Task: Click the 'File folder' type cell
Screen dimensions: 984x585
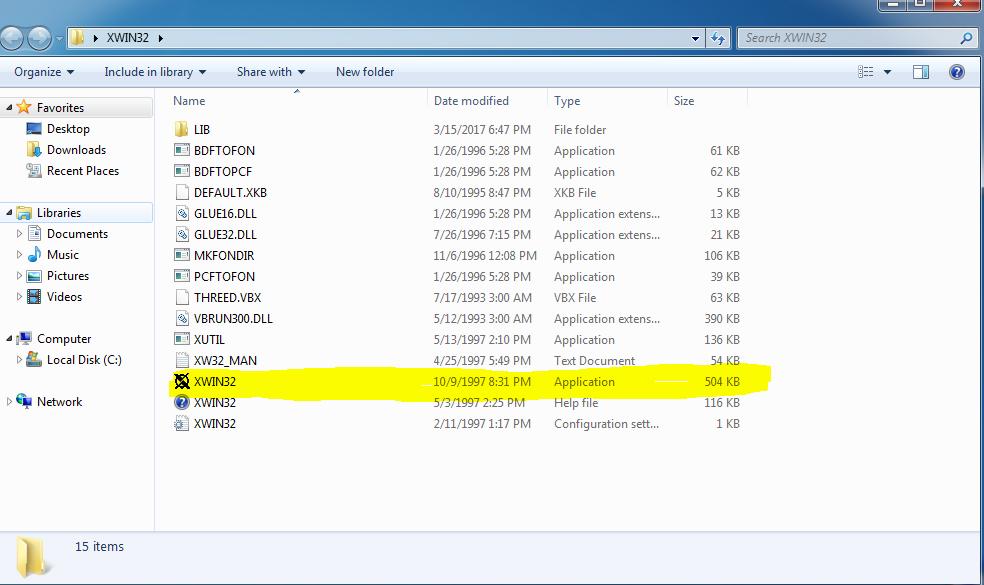Action: (580, 129)
